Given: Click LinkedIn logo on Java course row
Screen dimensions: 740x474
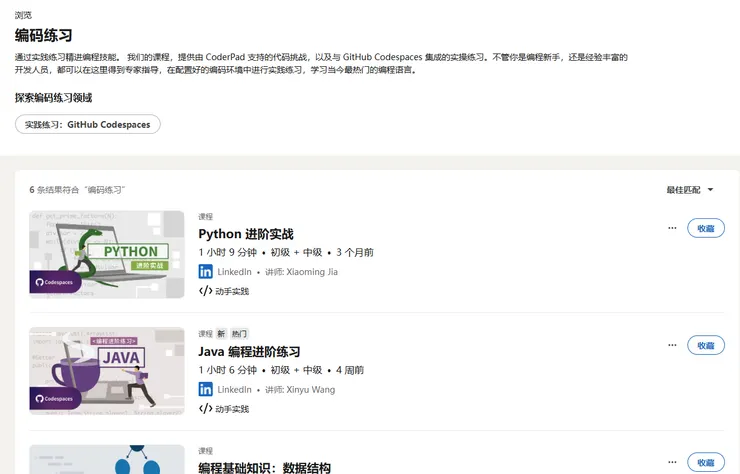Looking at the screenshot, I should [x=205, y=389].
